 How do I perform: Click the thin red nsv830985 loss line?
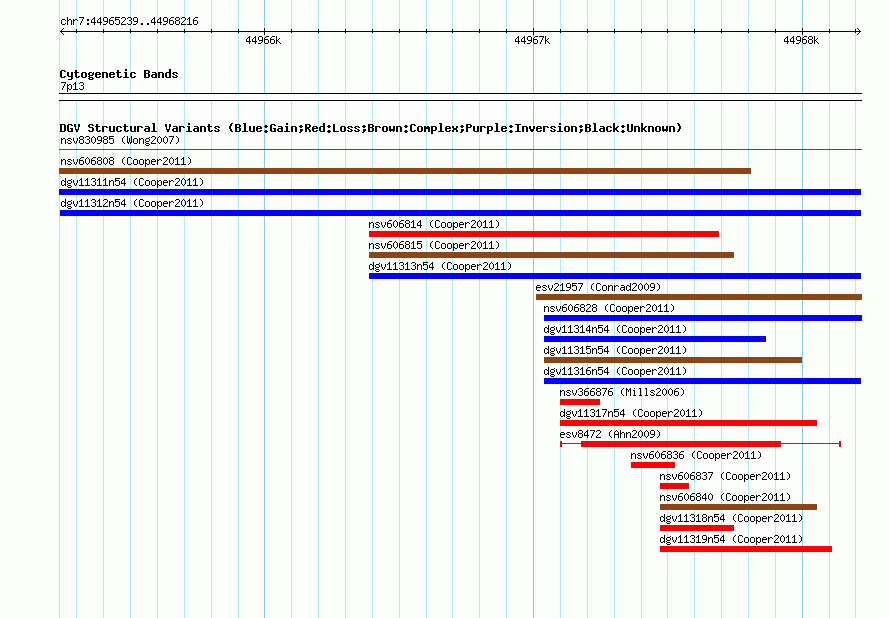coord(460,150)
